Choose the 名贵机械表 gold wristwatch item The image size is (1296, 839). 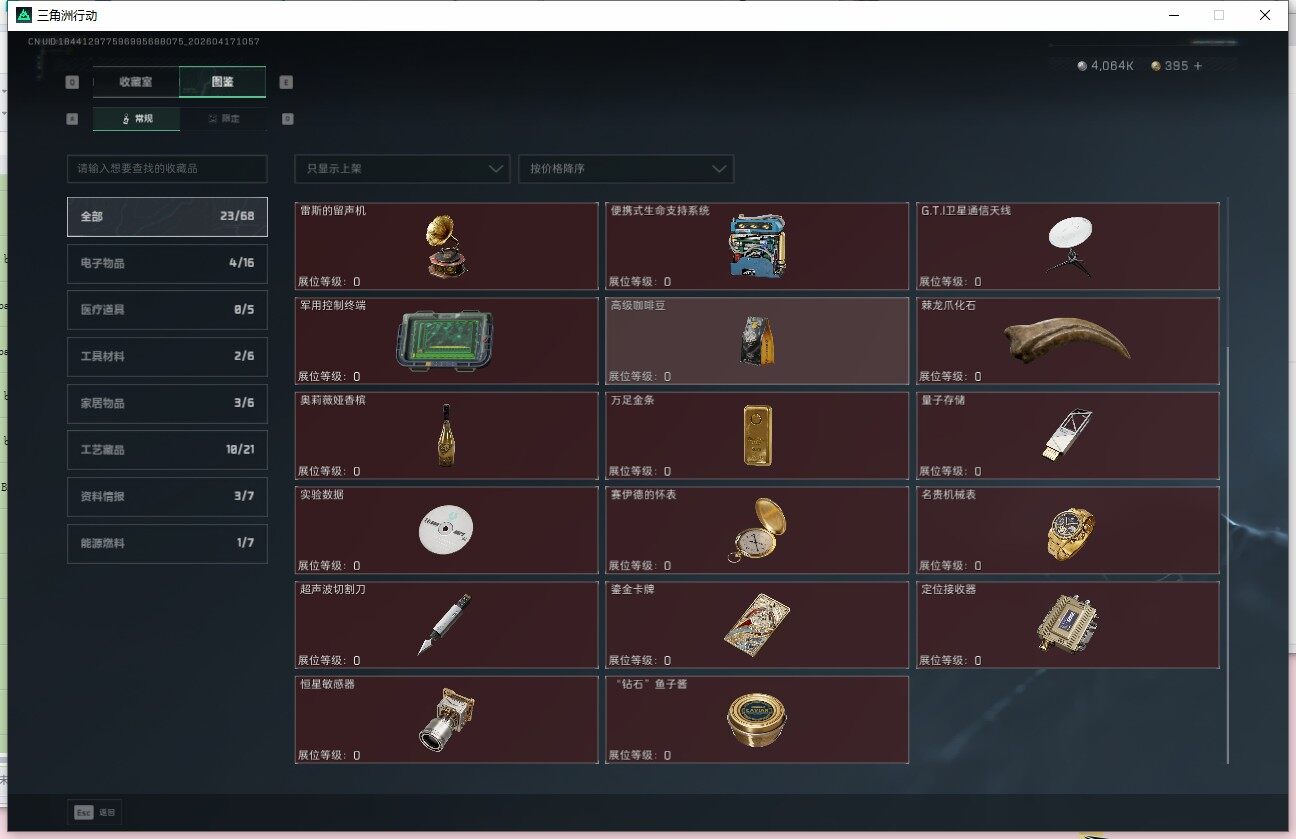pos(1068,530)
